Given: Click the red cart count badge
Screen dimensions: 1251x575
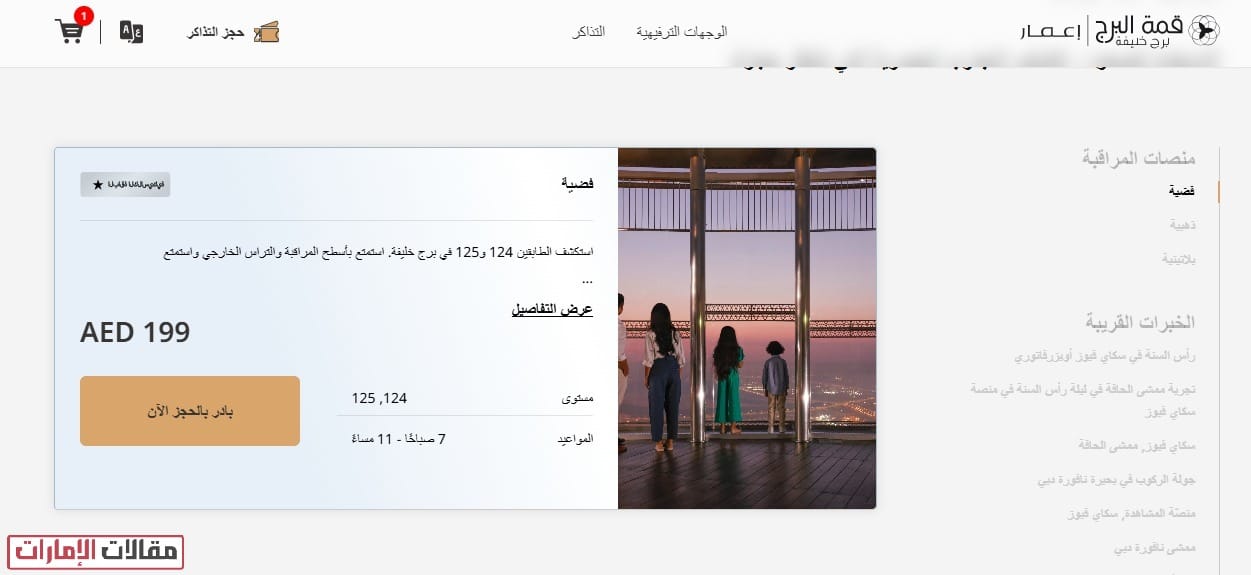Looking at the screenshot, I should click(x=84, y=16).
